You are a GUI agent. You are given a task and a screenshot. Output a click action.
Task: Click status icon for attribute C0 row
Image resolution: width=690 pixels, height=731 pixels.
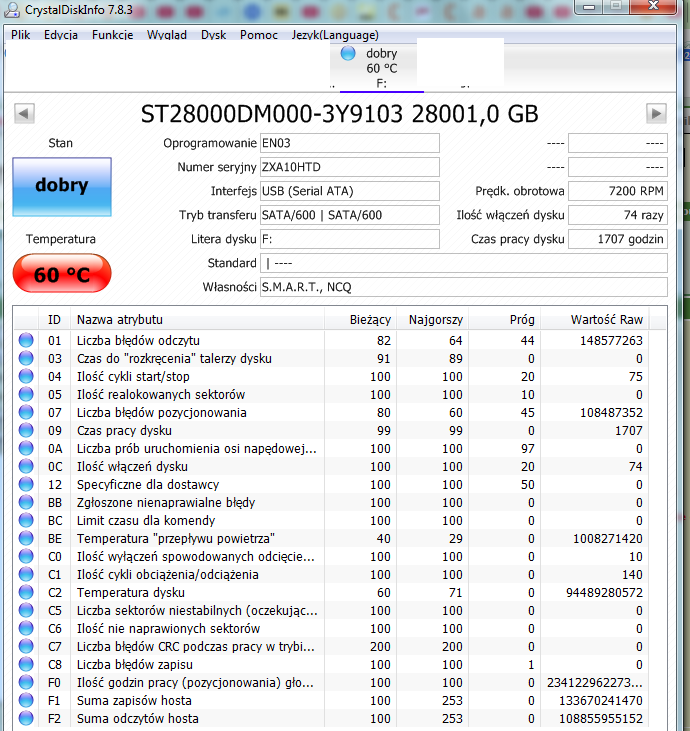[26, 557]
